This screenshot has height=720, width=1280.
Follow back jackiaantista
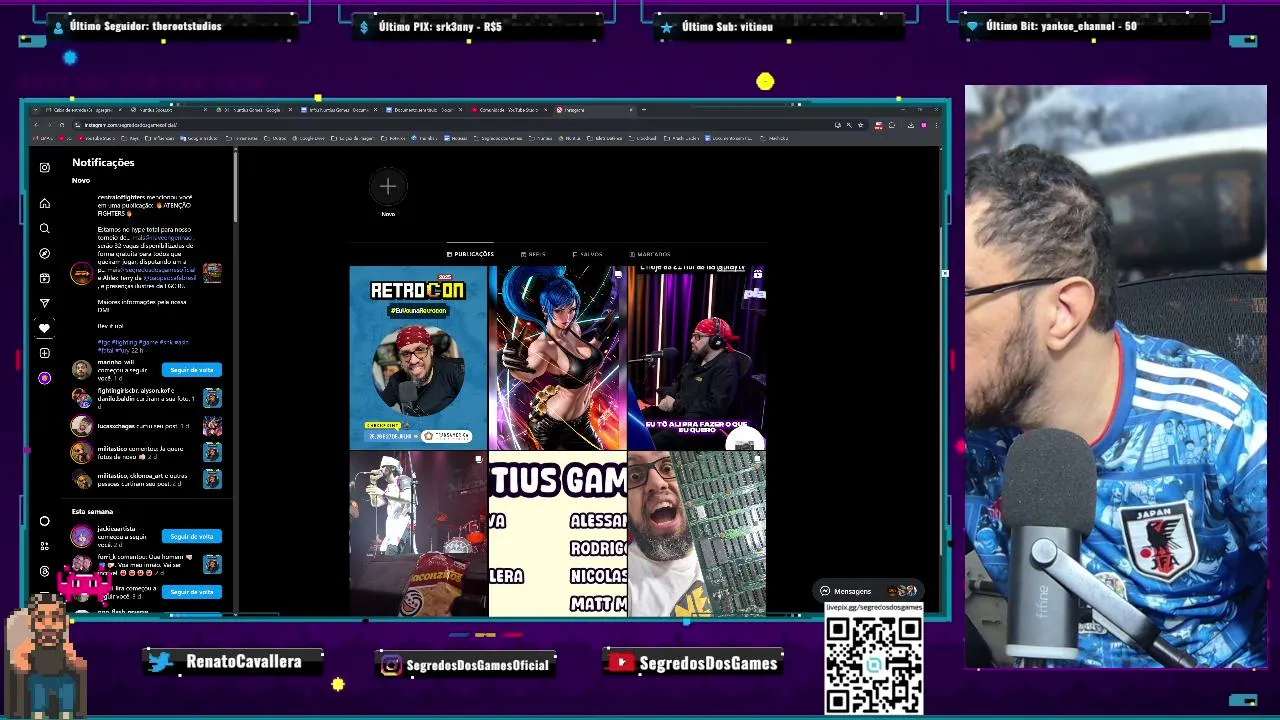(x=191, y=536)
